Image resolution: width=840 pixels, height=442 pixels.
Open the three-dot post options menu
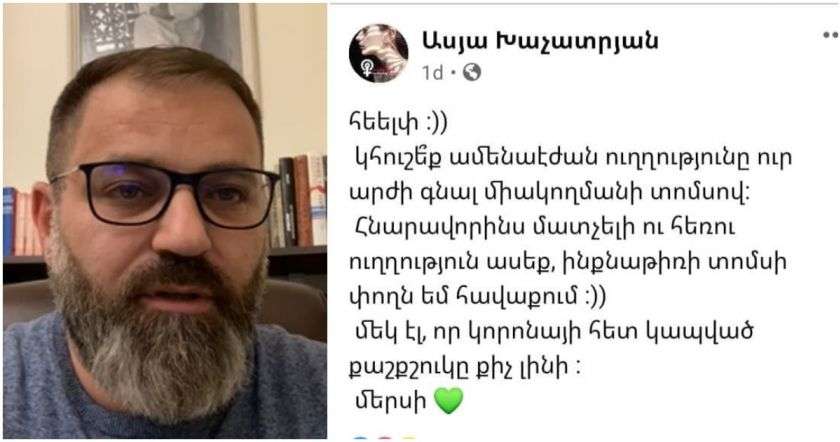coord(831,35)
